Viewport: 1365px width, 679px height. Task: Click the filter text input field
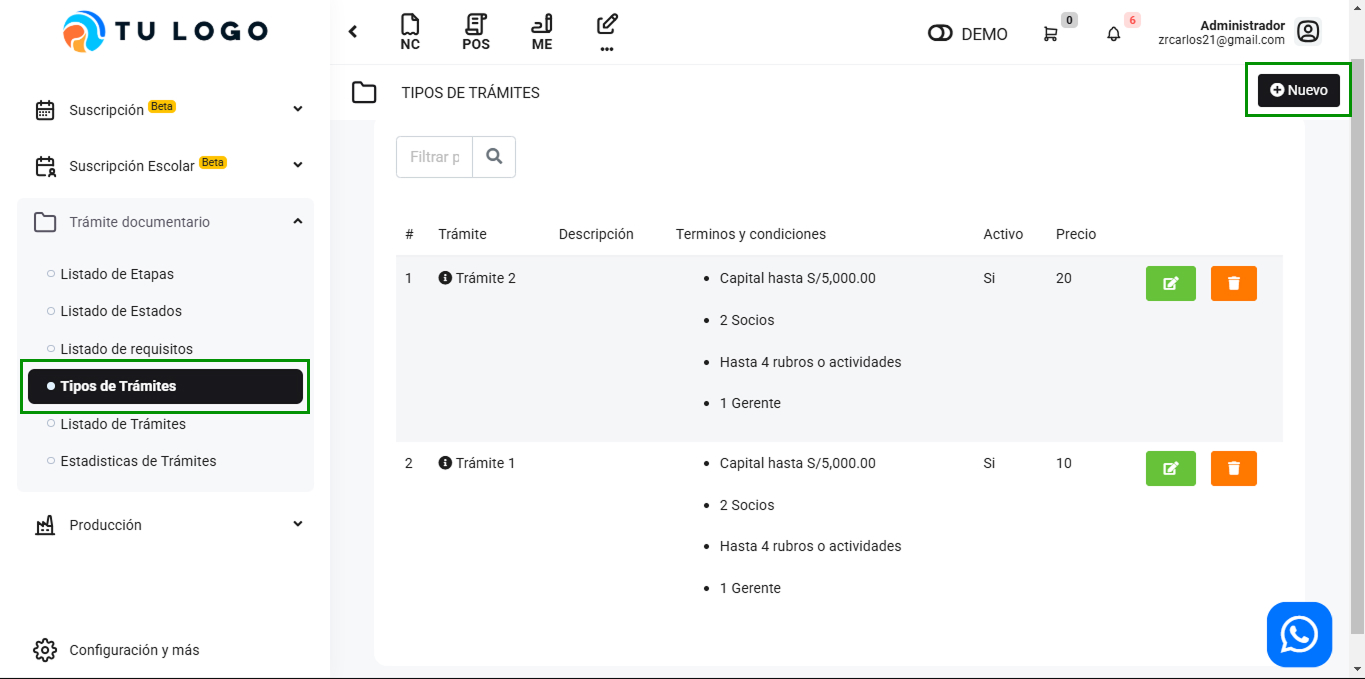(x=435, y=157)
